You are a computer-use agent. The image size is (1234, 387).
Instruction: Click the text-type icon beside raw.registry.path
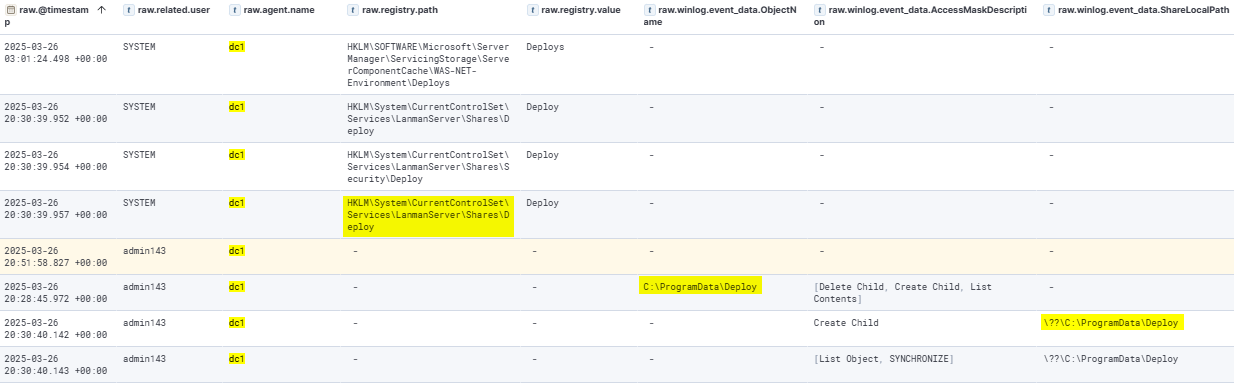click(x=353, y=9)
